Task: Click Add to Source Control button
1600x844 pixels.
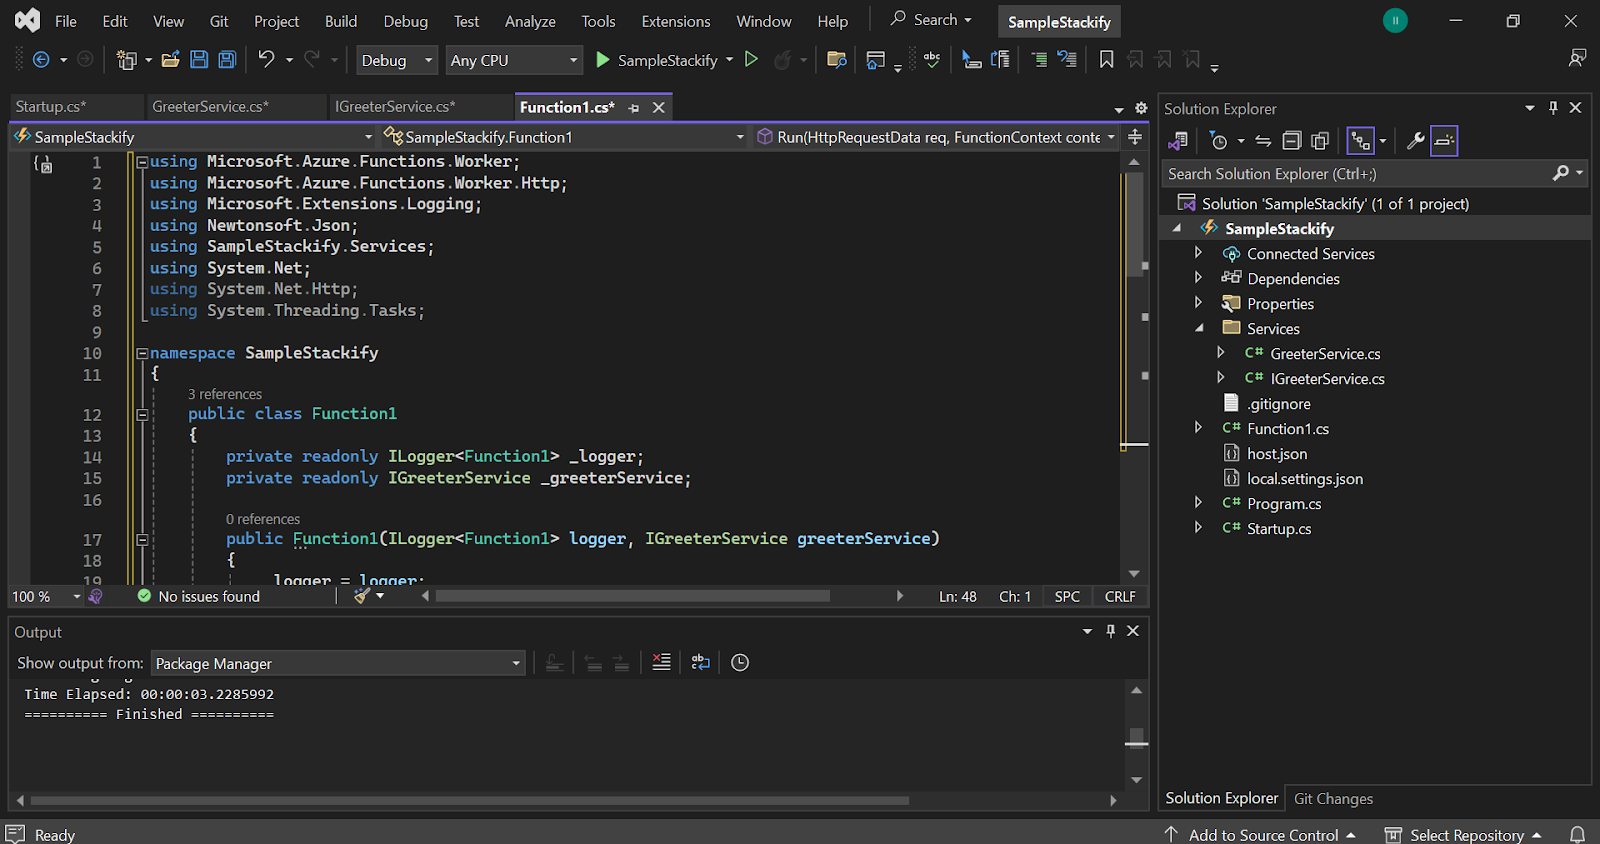Action: [1262, 834]
